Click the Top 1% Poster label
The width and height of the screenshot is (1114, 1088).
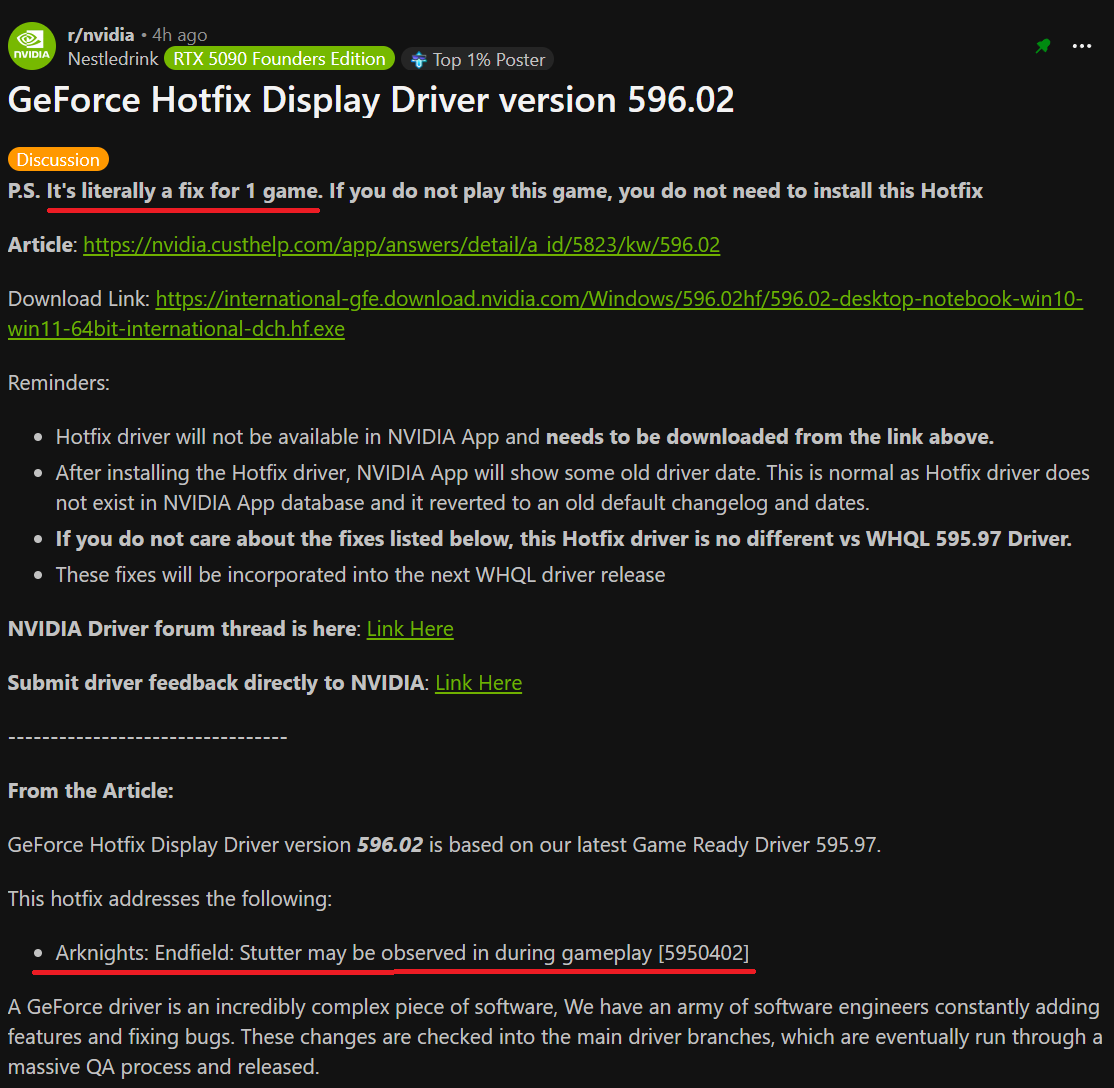[489, 60]
